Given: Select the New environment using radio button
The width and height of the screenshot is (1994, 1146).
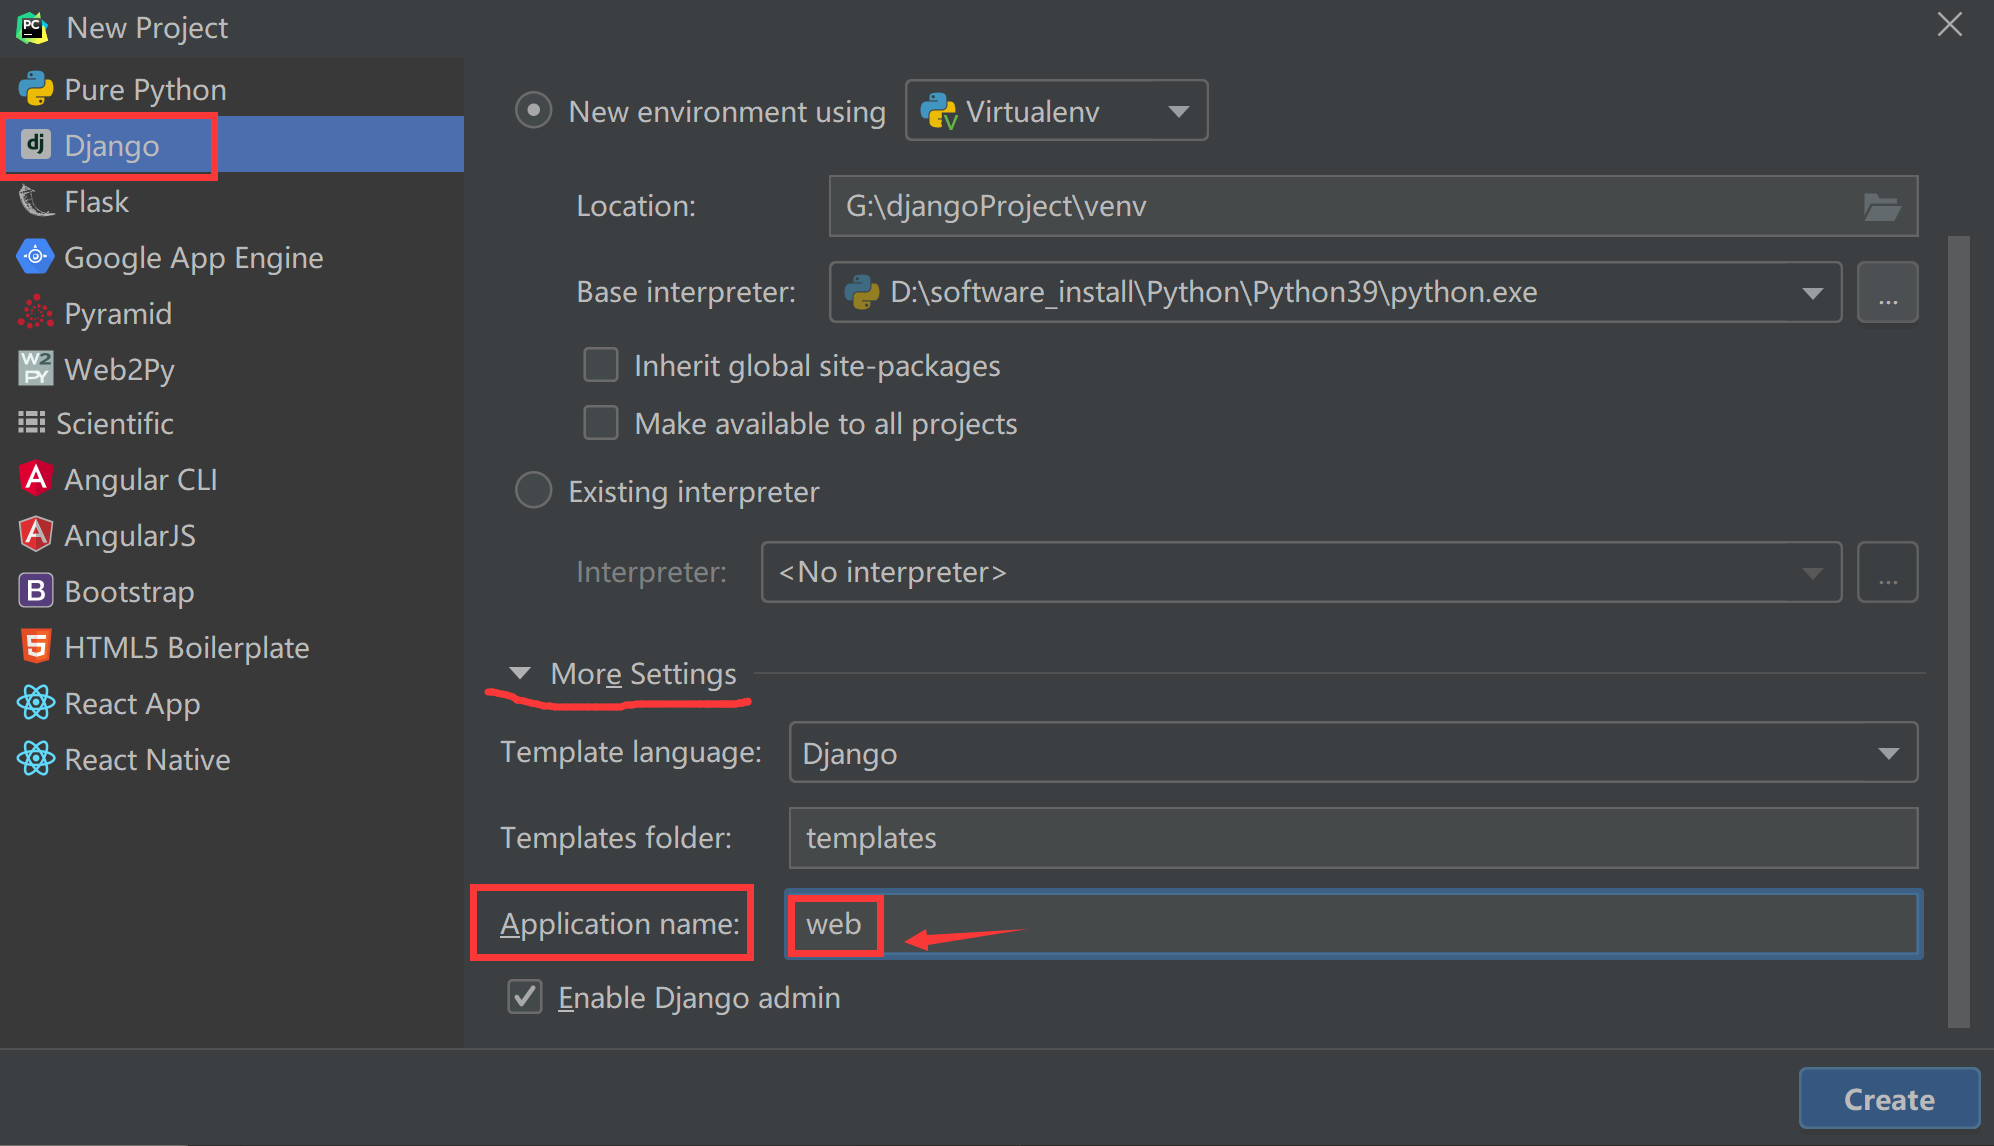Looking at the screenshot, I should 533,110.
